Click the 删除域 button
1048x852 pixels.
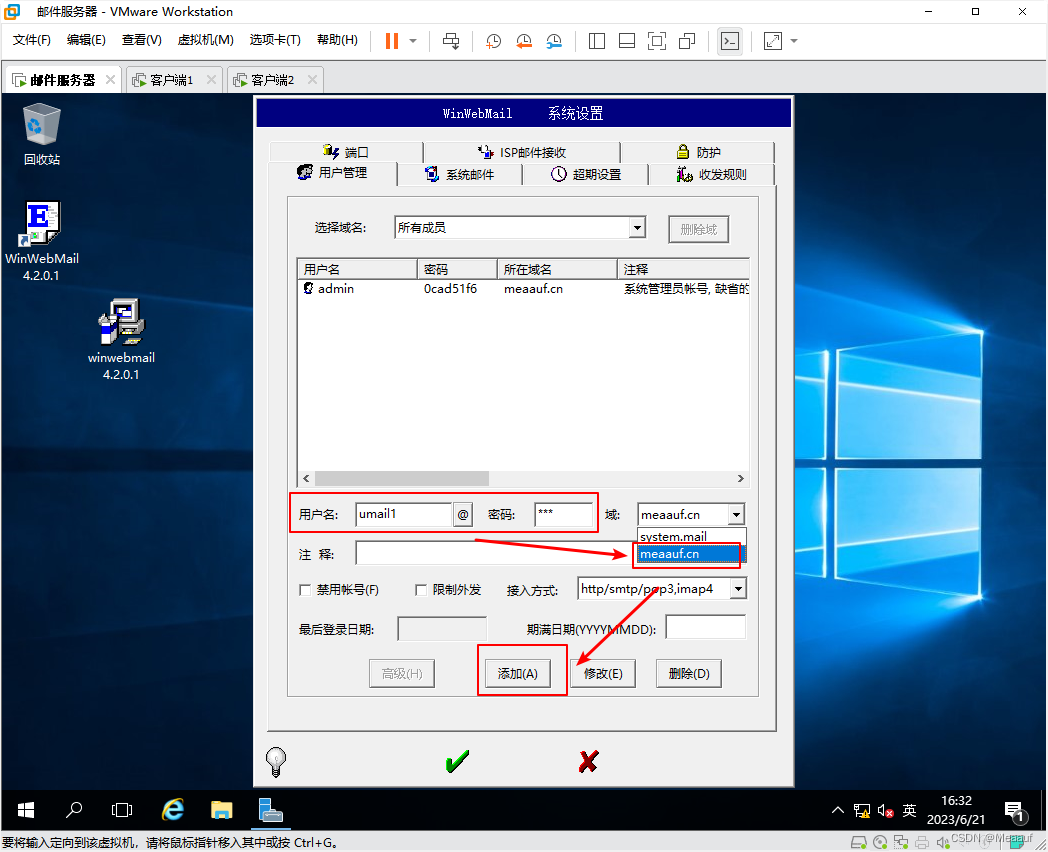click(x=698, y=229)
